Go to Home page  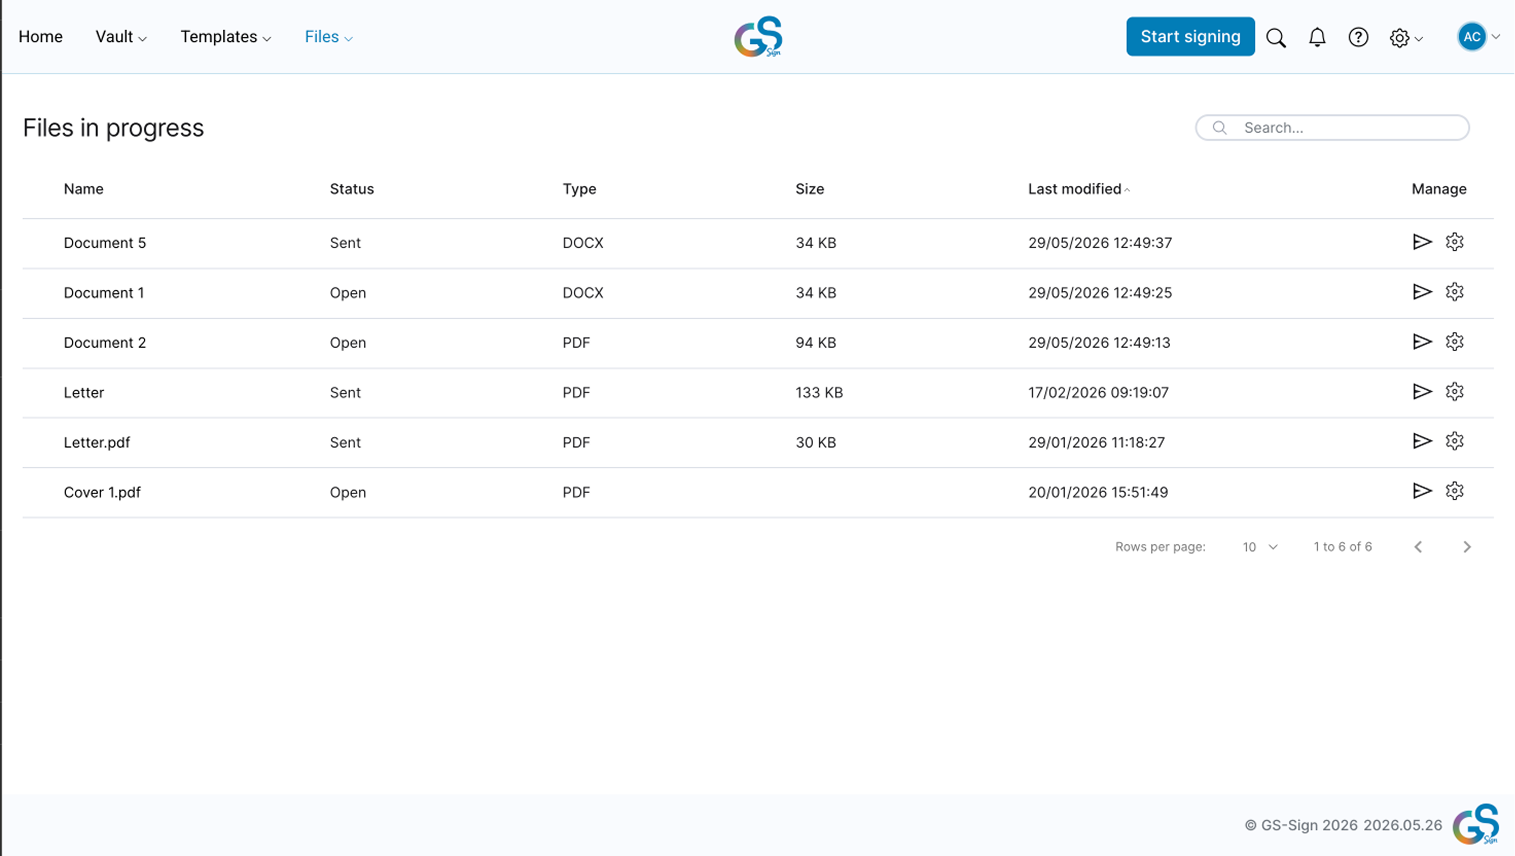click(40, 37)
